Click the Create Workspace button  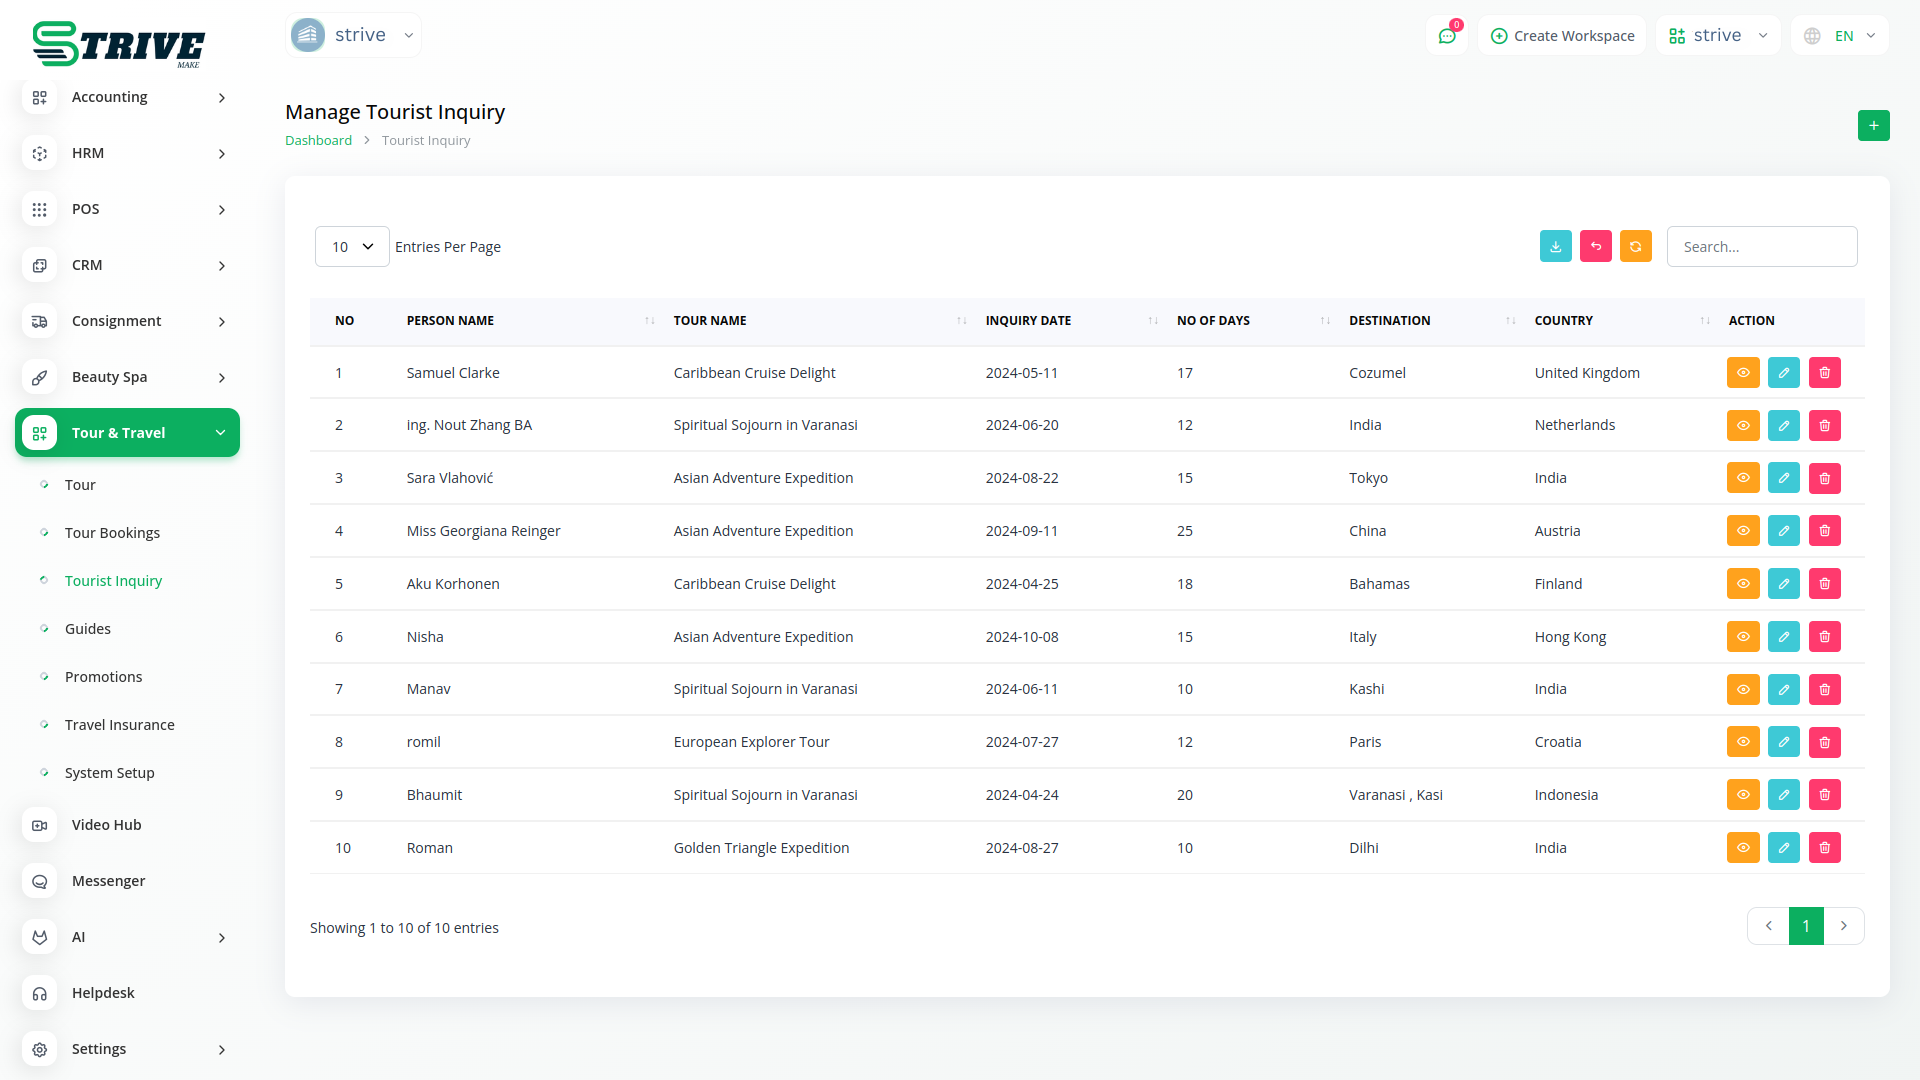point(1562,36)
